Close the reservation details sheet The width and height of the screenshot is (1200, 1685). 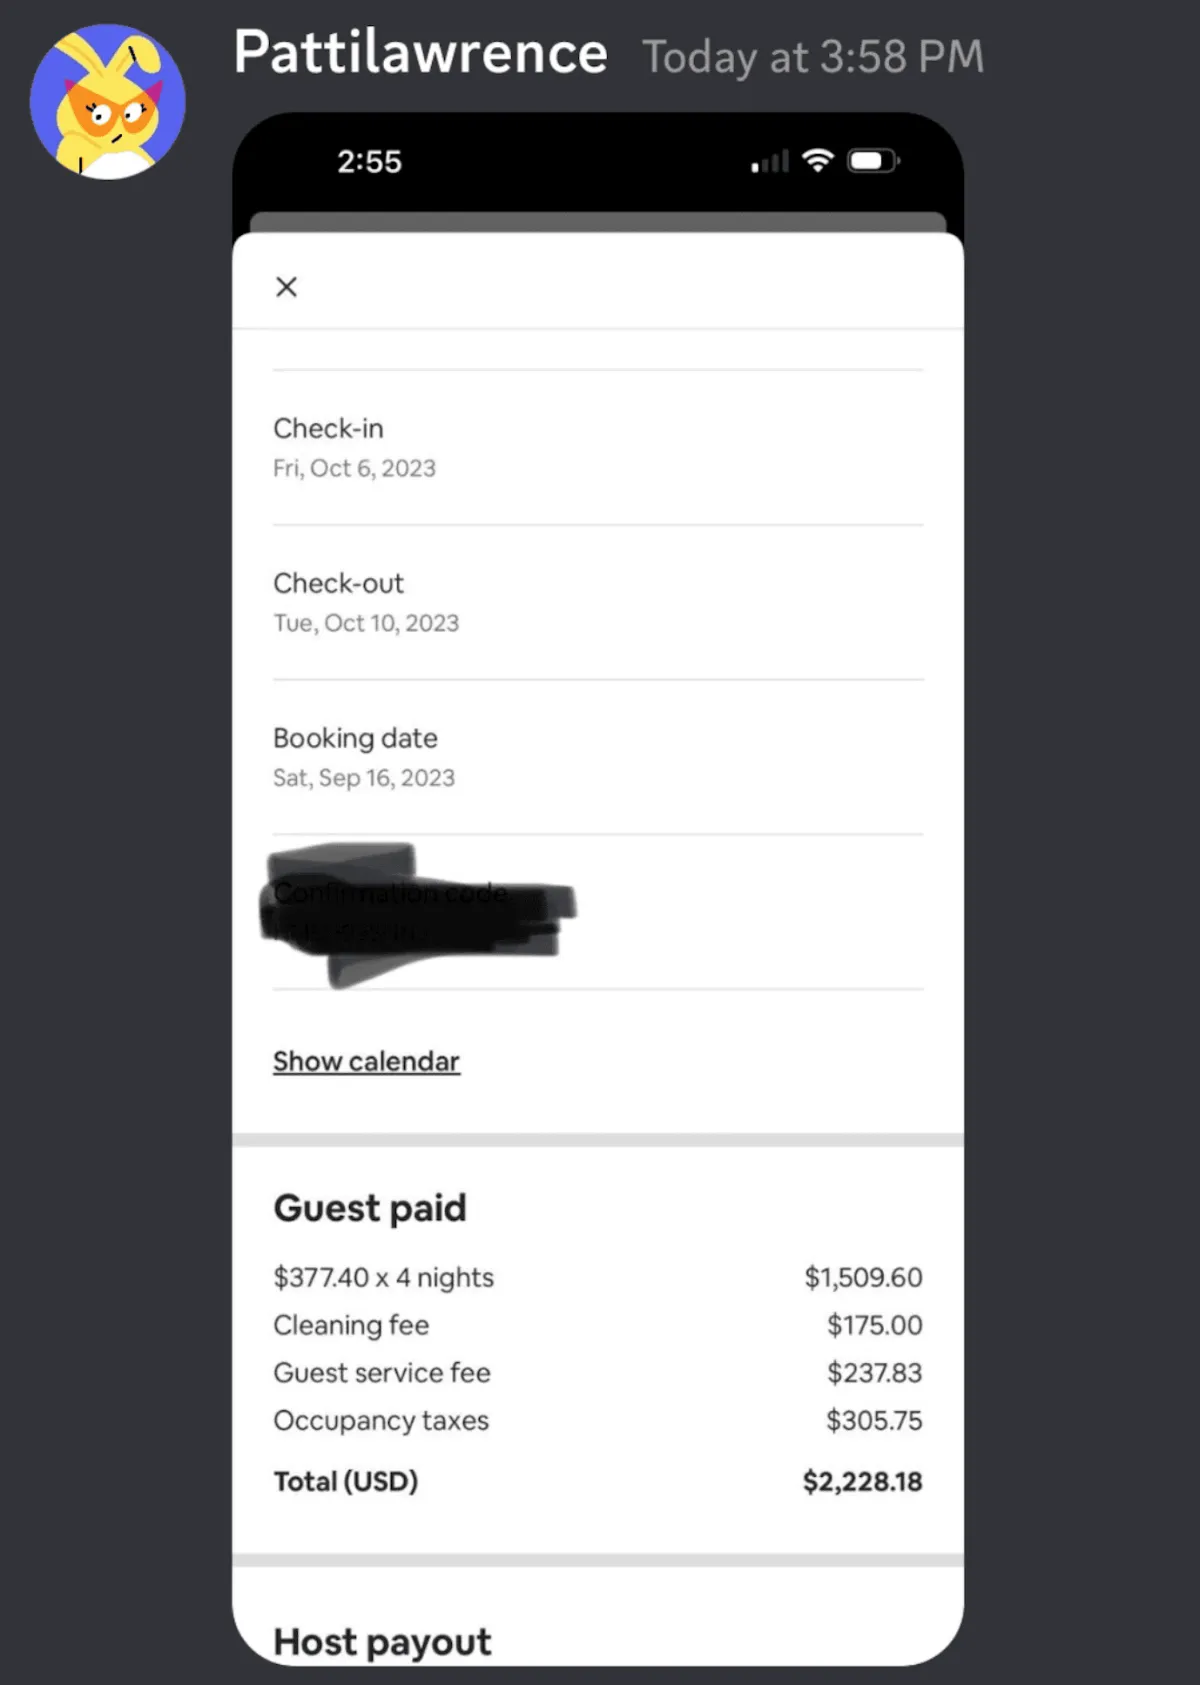point(286,287)
